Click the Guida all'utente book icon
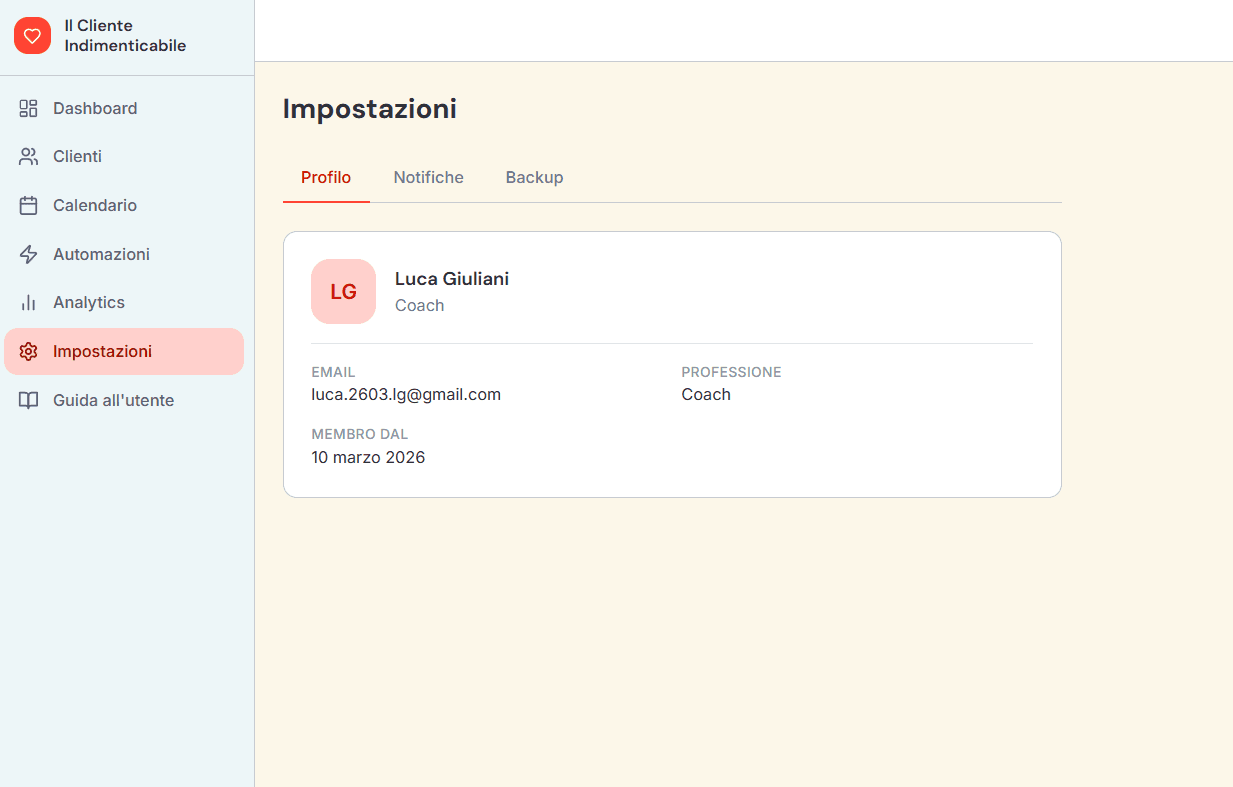The height and width of the screenshot is (787, 1233). click(28, 400)
